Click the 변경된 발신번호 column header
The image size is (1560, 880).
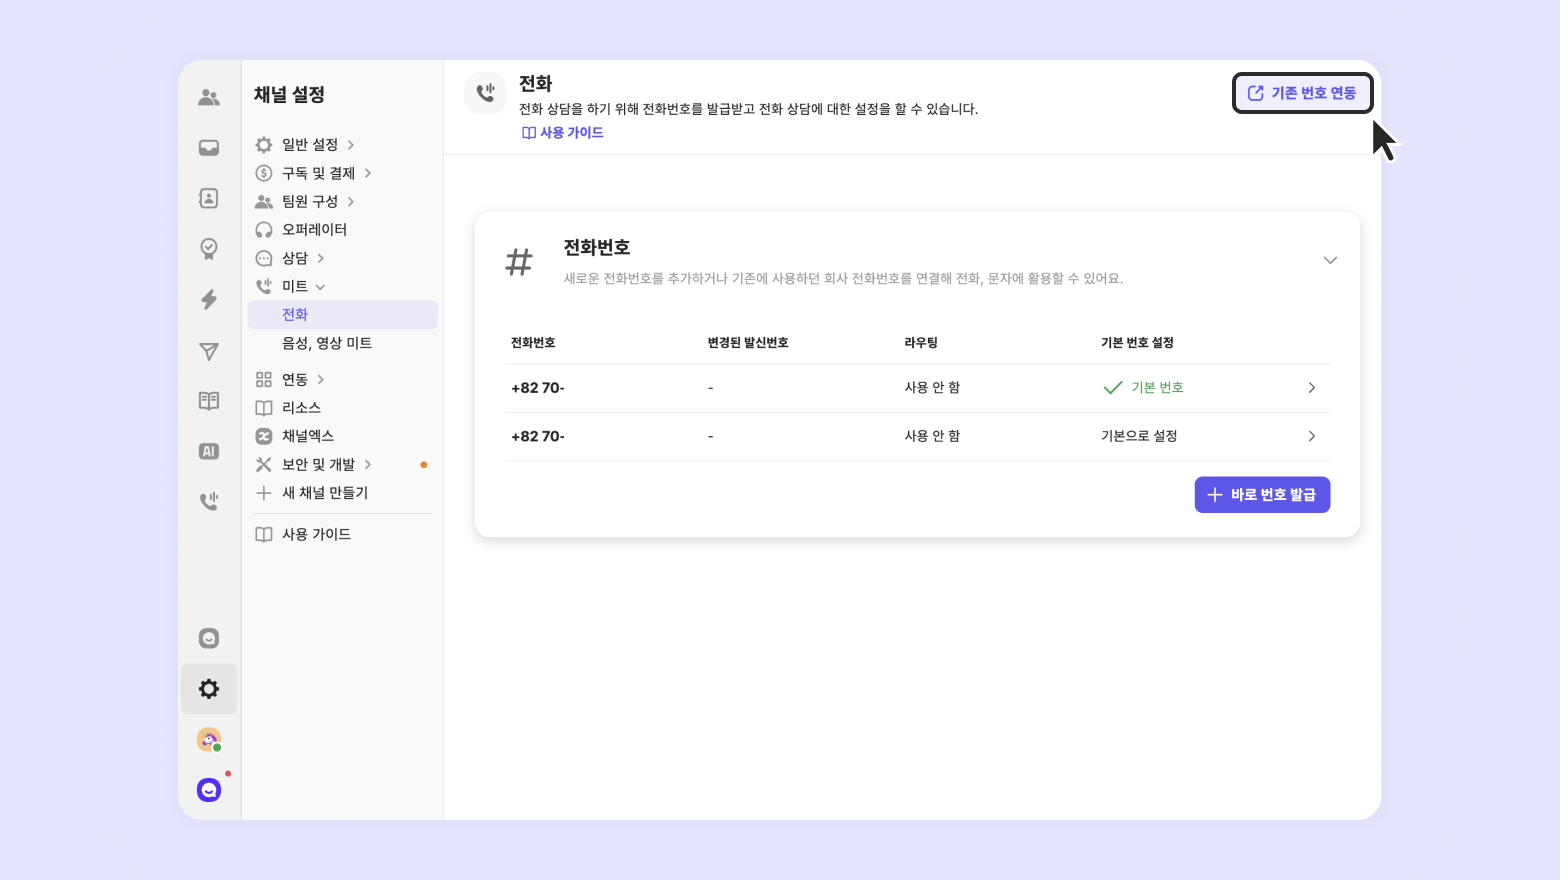(x=748, y=343)
